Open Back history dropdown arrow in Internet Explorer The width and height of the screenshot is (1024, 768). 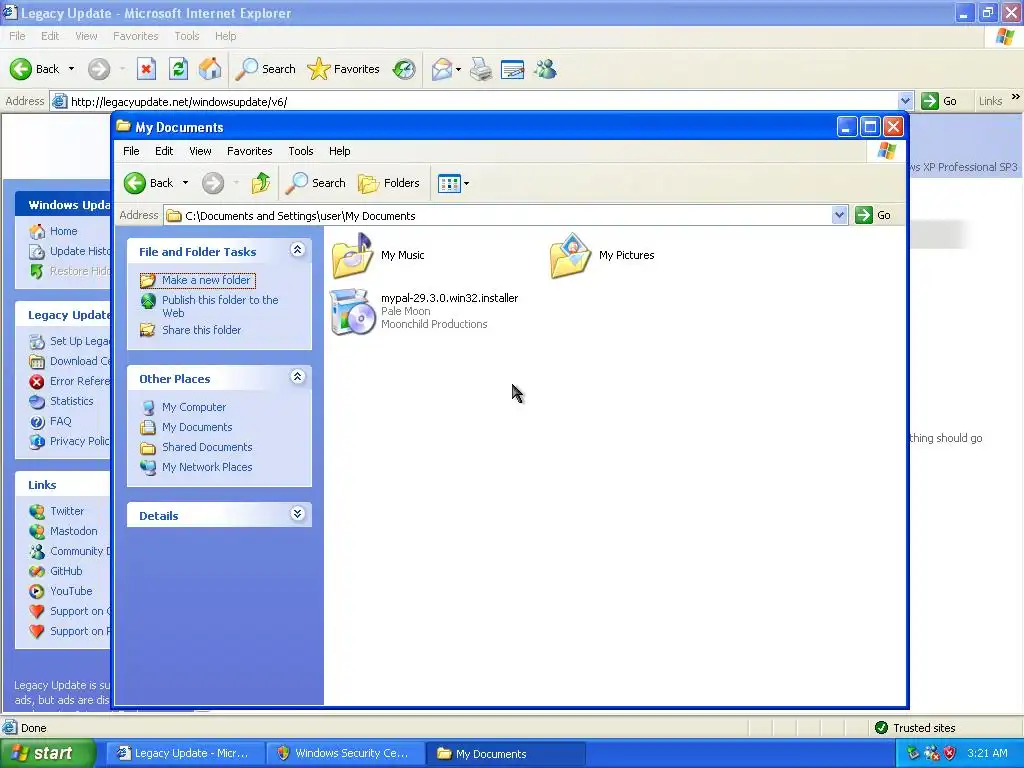coord(71,69)
